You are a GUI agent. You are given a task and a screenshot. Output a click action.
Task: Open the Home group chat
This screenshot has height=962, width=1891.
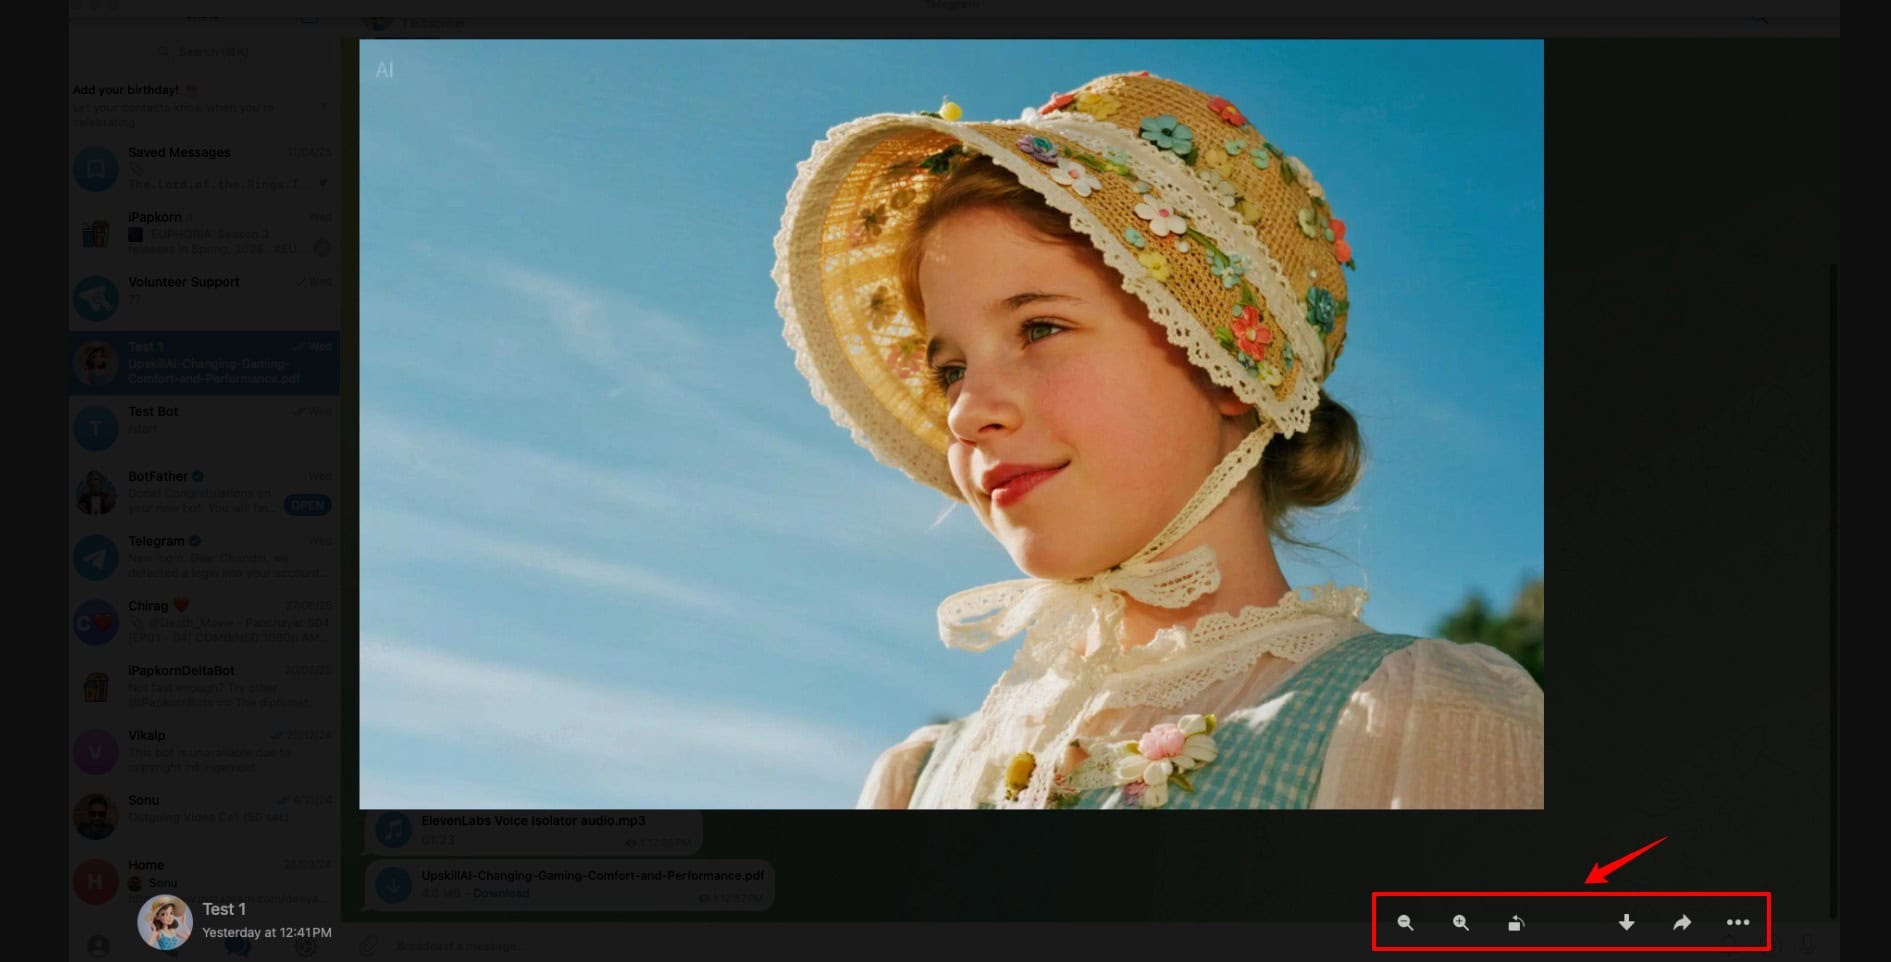(x=204, y=881)
